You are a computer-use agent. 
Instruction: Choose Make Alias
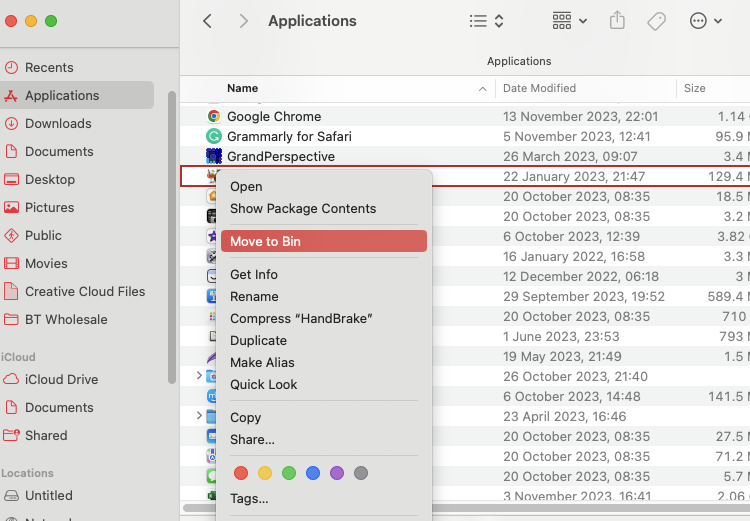pos(324,363)
